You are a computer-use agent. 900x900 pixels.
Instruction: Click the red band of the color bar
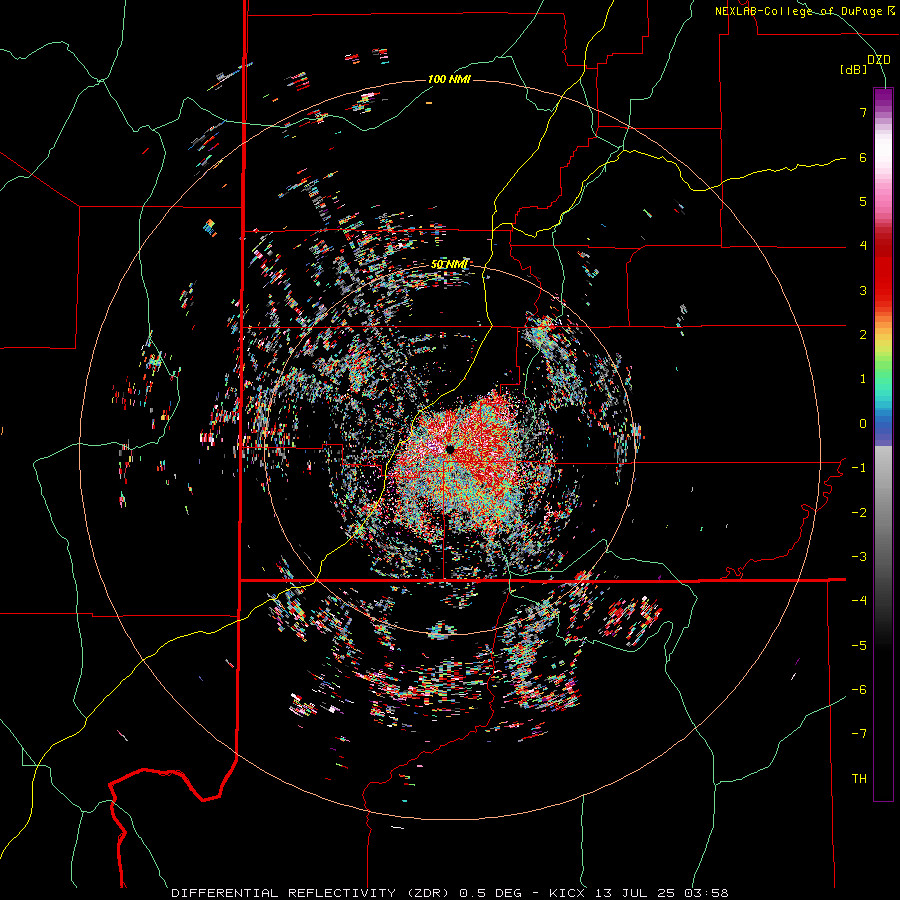click(883, 270)
